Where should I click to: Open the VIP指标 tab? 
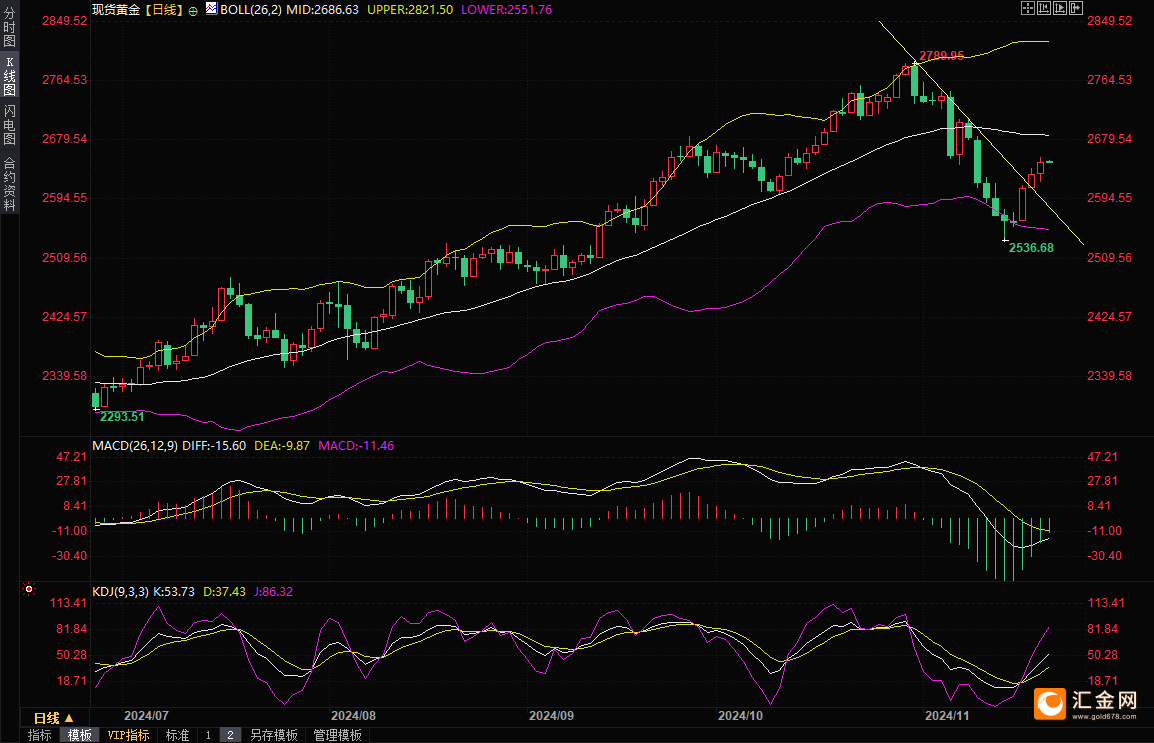[128, 735]
